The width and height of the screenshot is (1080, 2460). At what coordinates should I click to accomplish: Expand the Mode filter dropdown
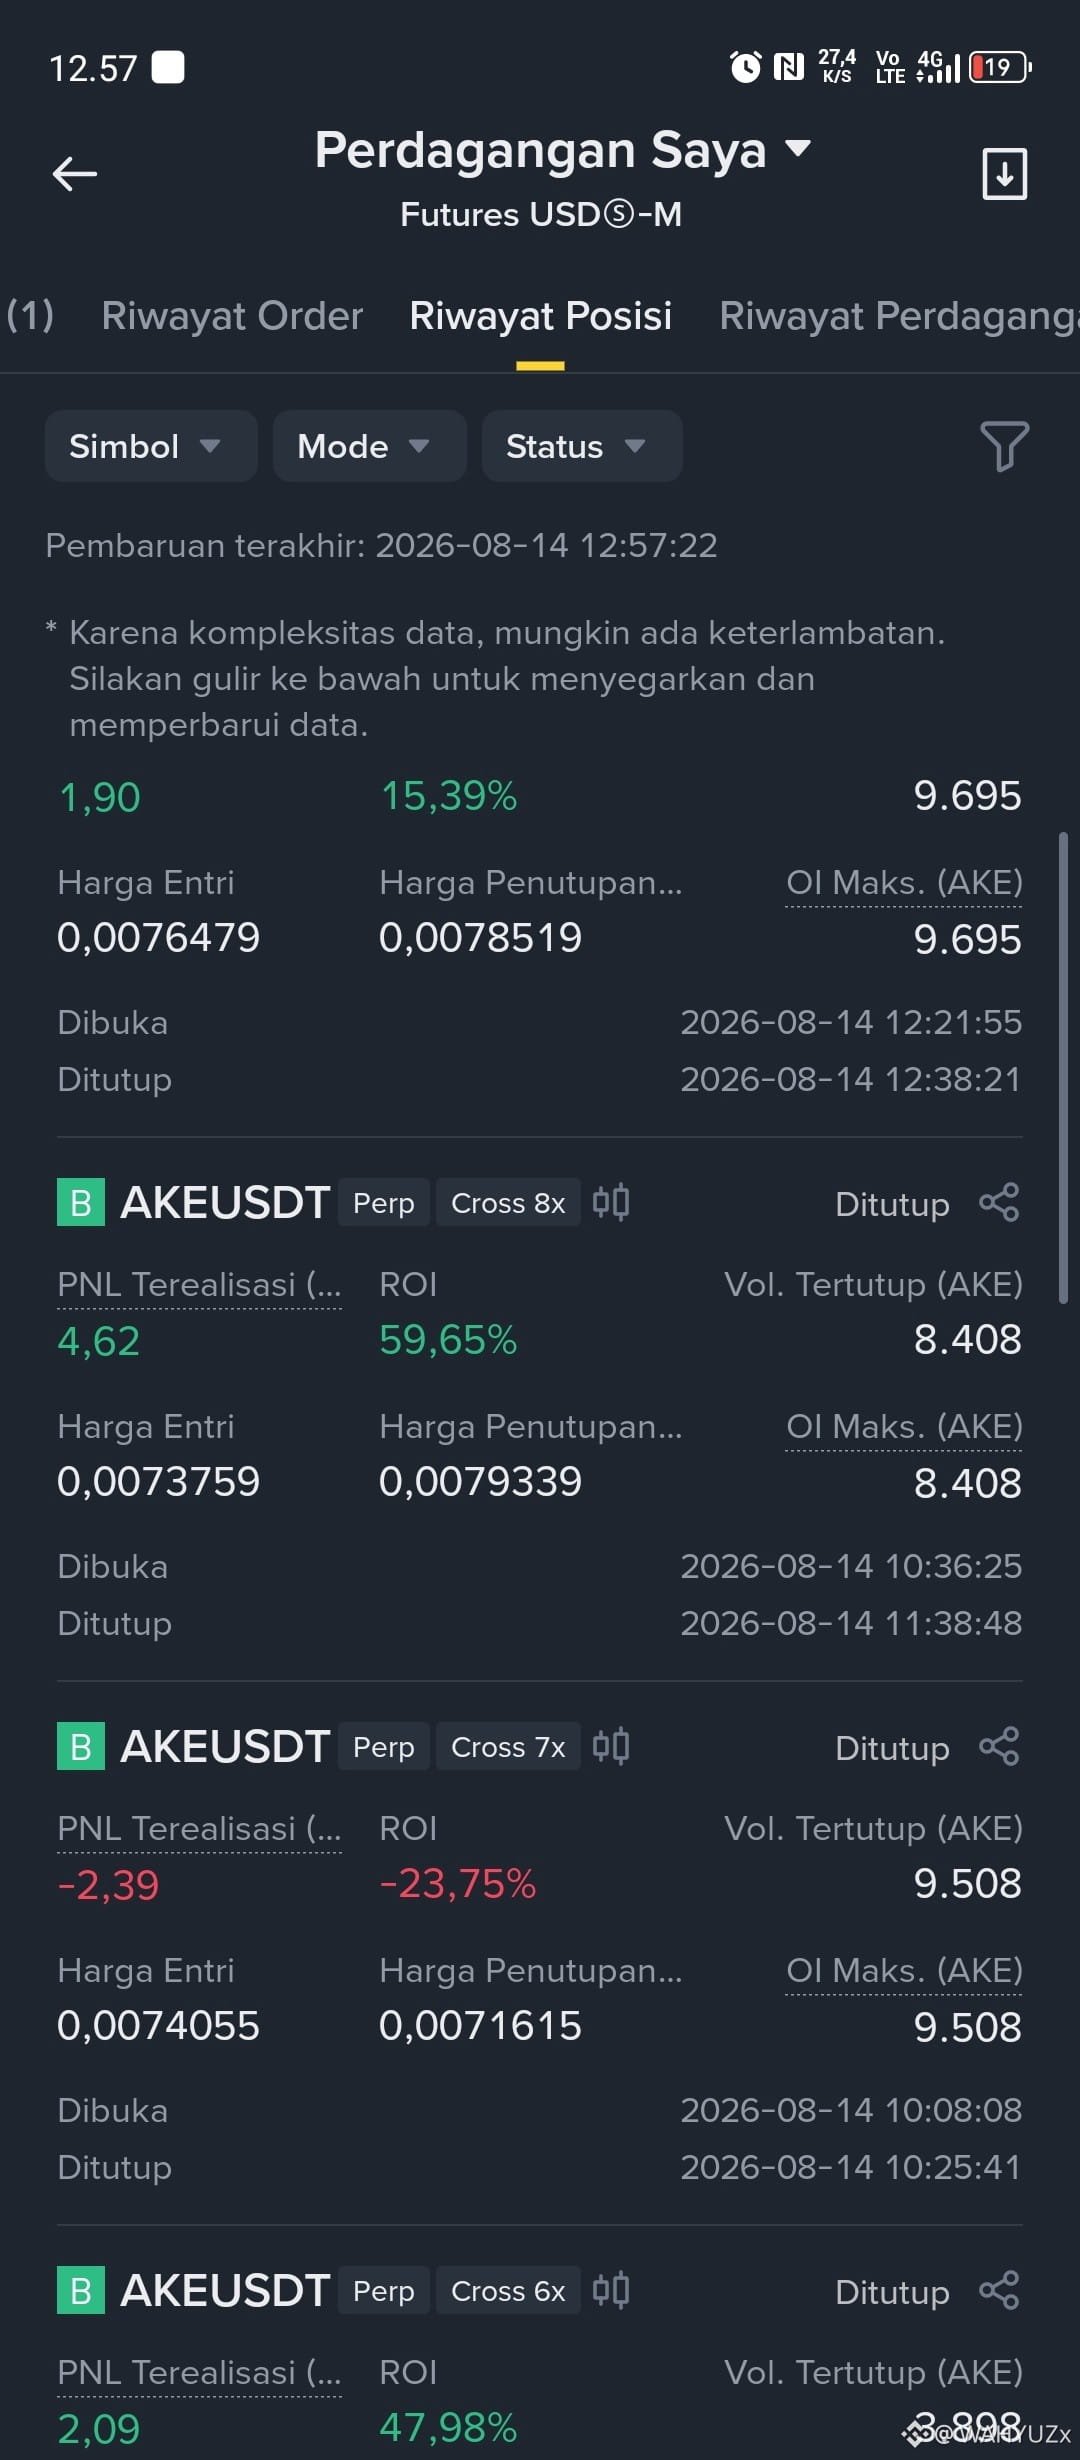pyautogui.click(x=369, y=446)
